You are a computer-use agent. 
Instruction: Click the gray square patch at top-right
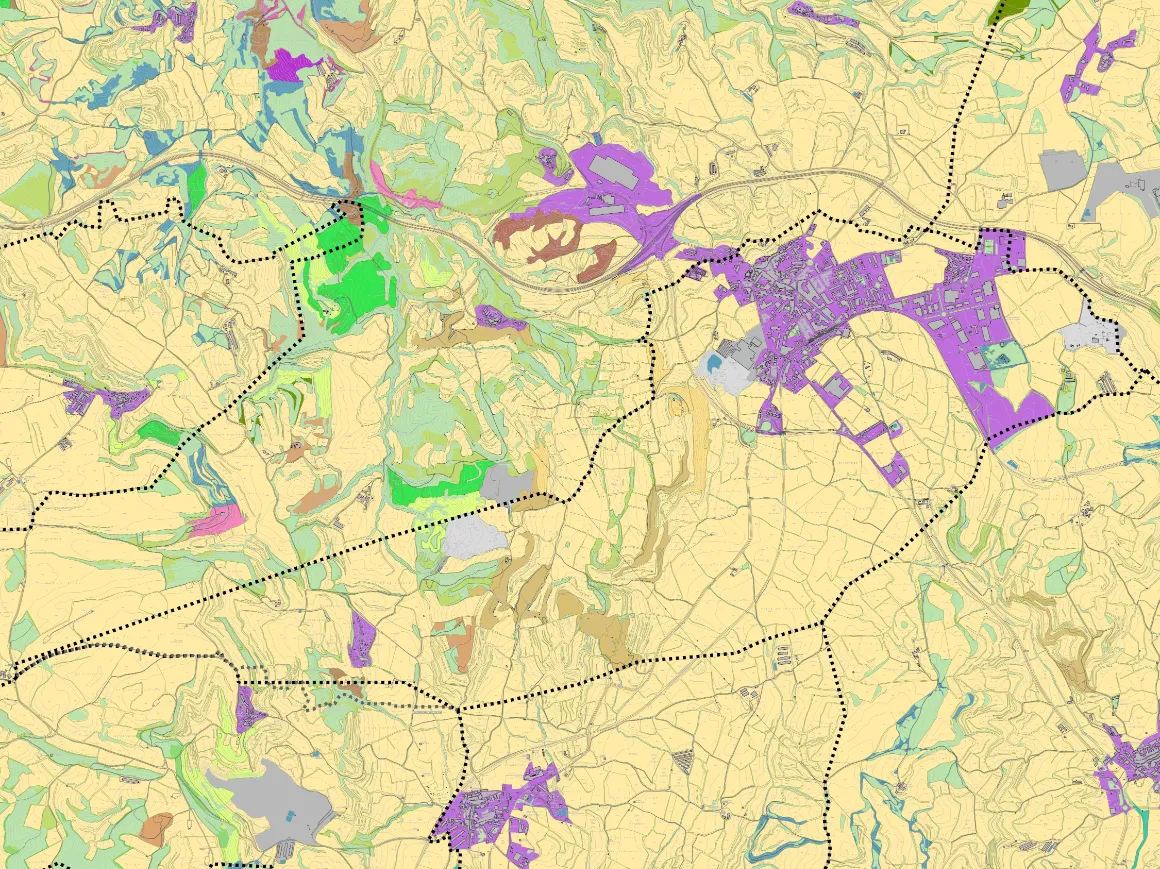(x=1061, y=169)
